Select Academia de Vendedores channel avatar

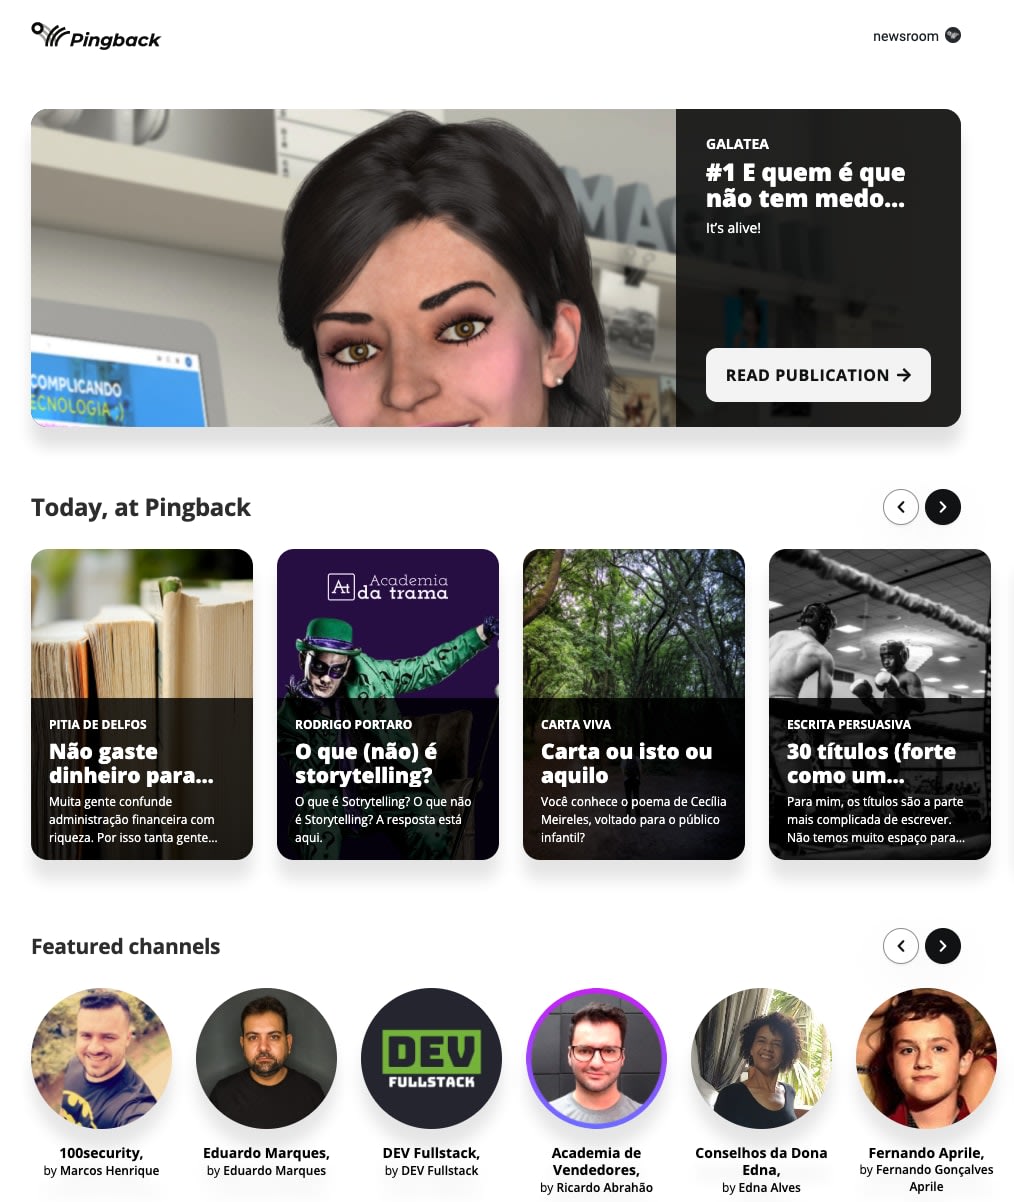pyautogui.click(x=596, y=1059)
